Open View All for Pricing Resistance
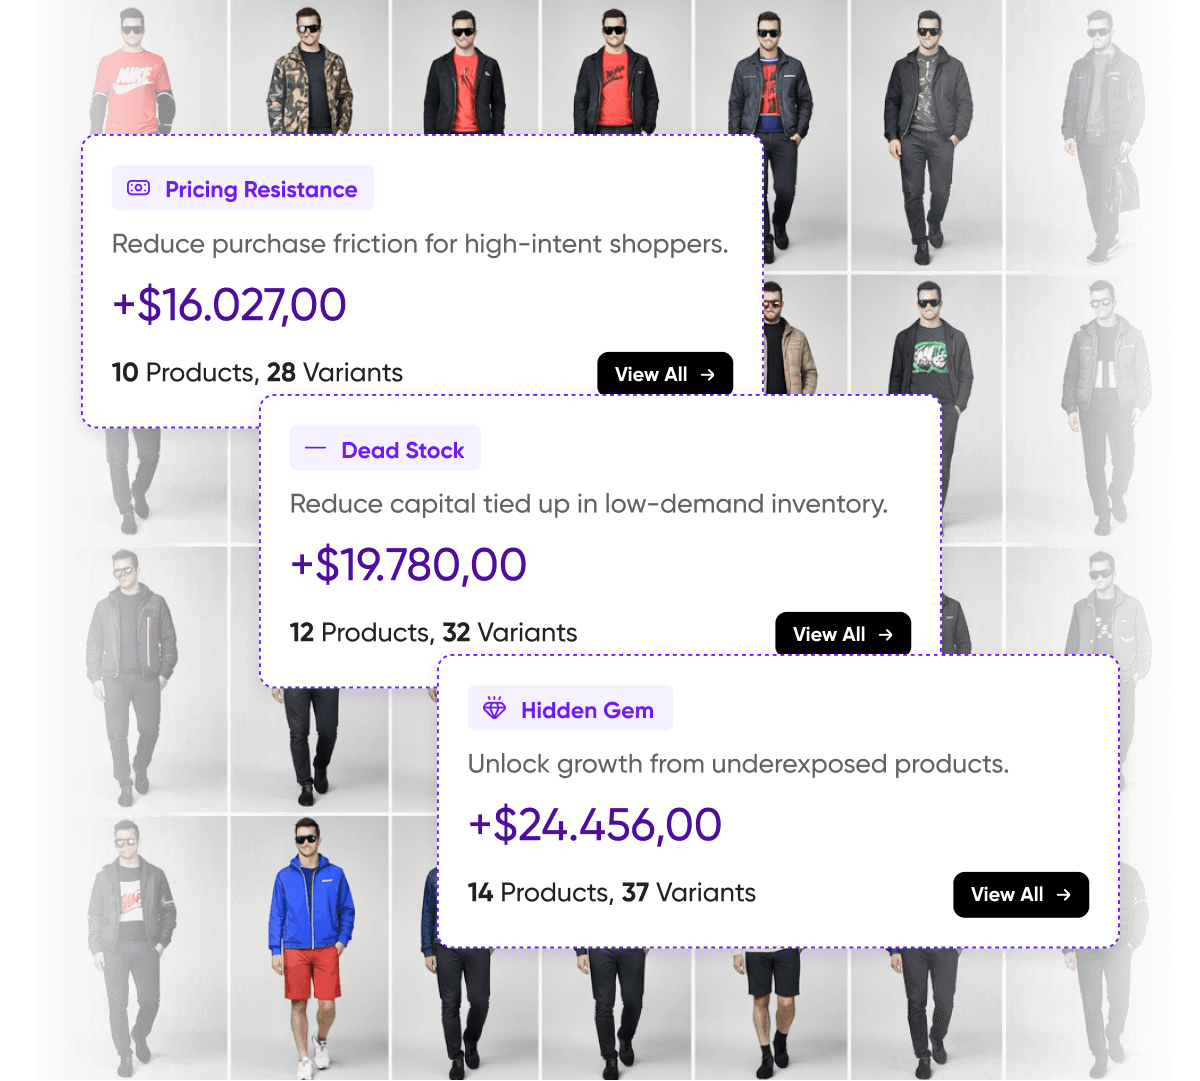The width and height of the screenshot is (1200, 1081). 665,373
